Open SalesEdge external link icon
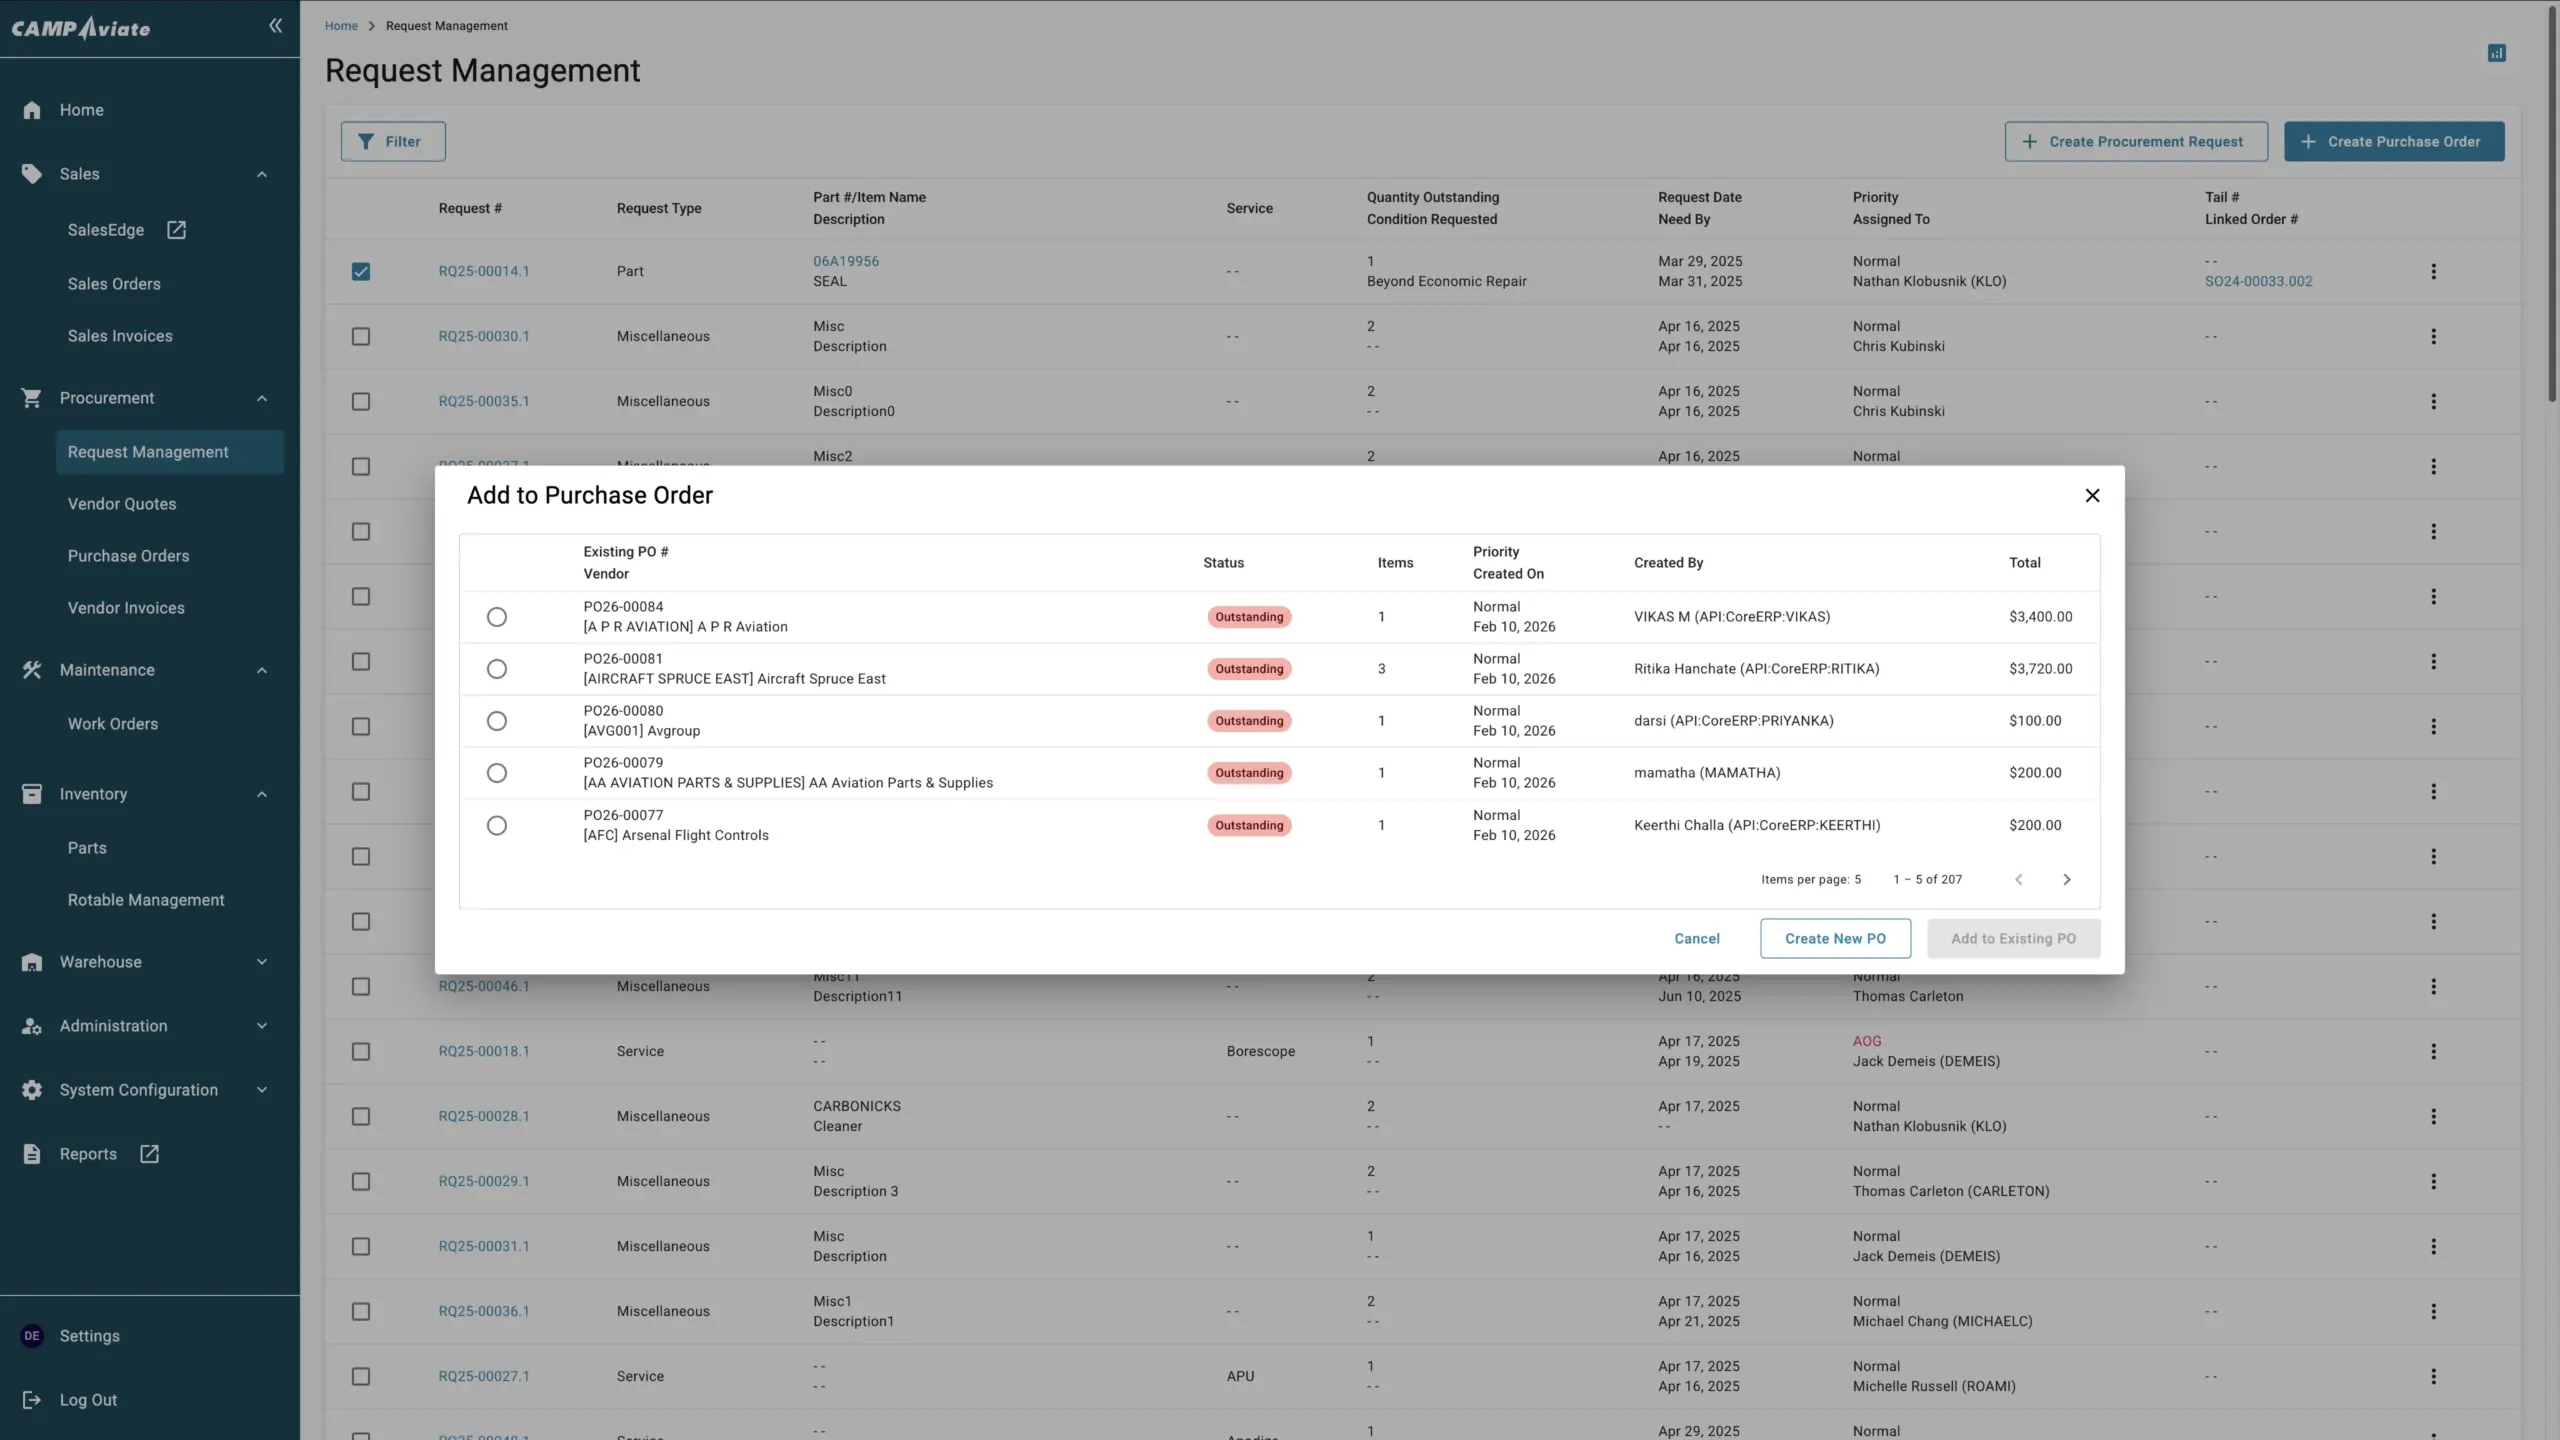 point(176,230)
